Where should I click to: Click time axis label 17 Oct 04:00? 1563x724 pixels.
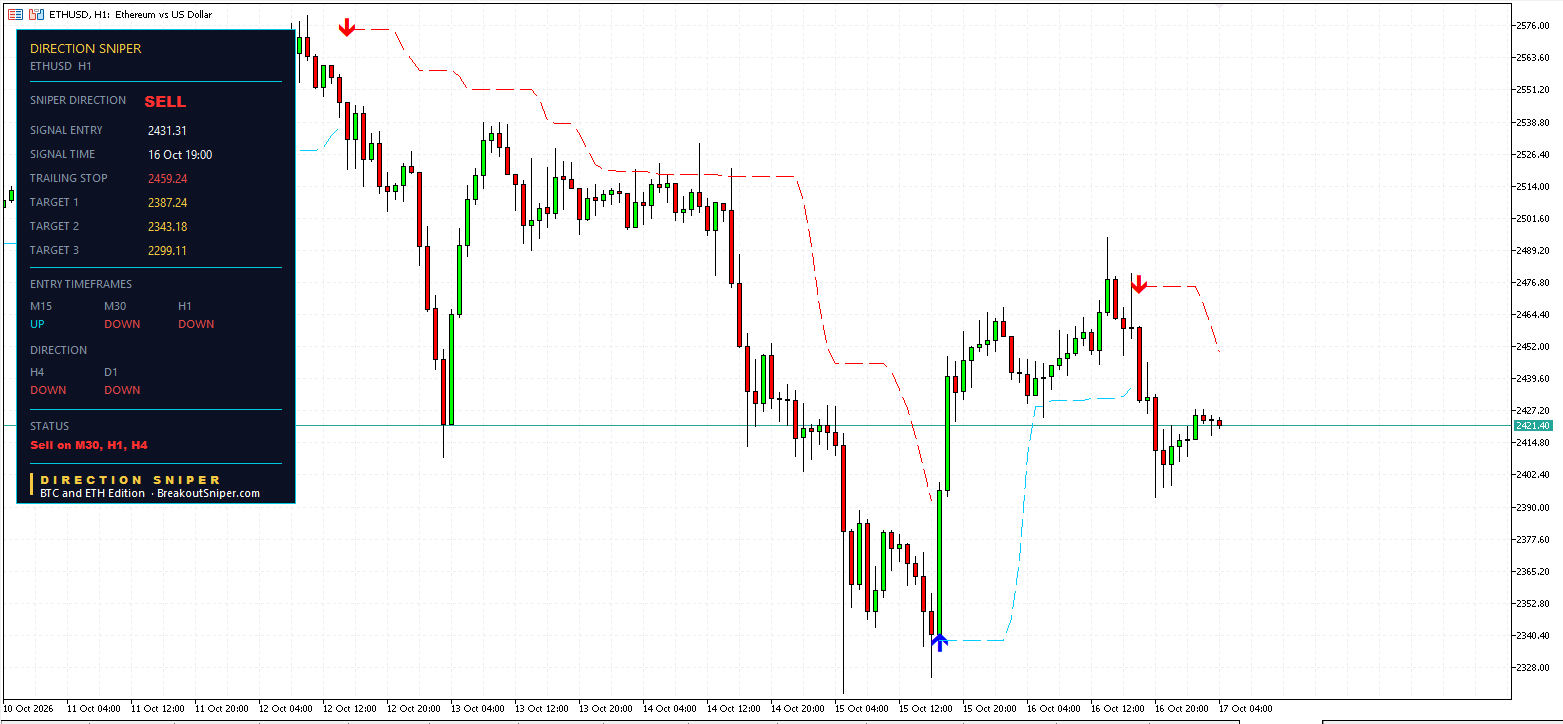pos(1245,708)
